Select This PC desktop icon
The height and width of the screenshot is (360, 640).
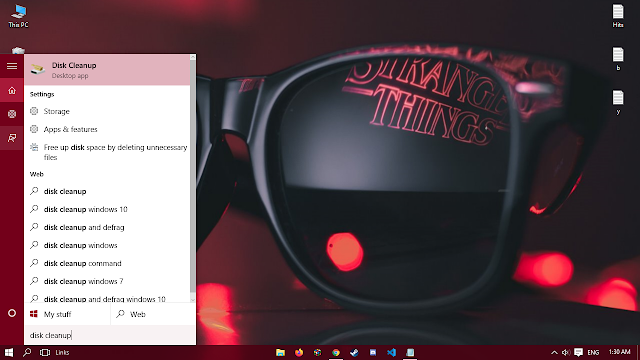tap(18, 16)
